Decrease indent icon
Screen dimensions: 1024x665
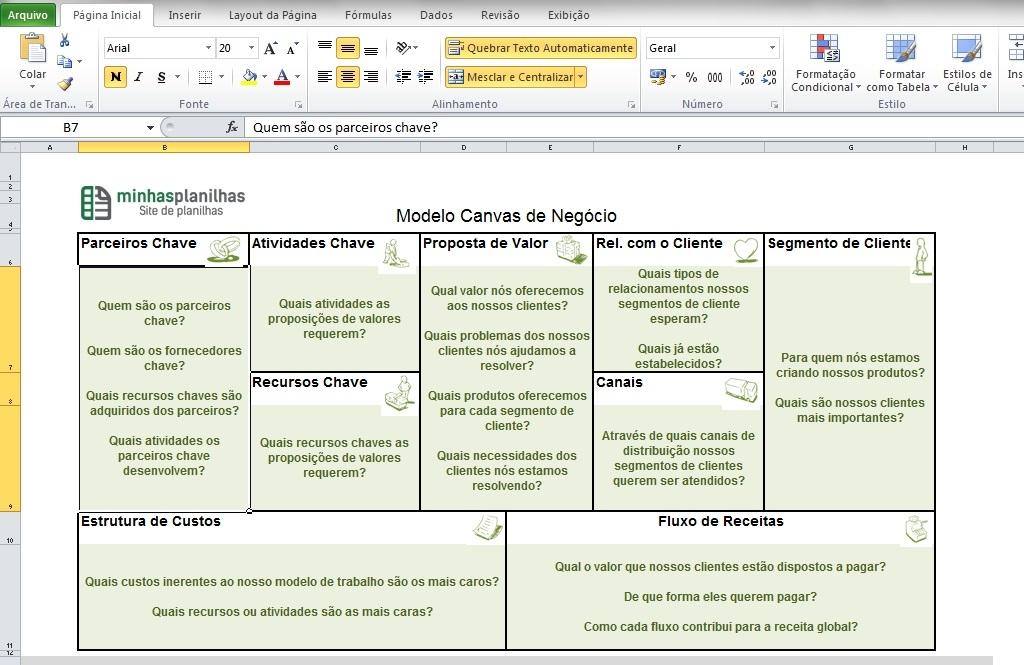[x=403, y=77]
